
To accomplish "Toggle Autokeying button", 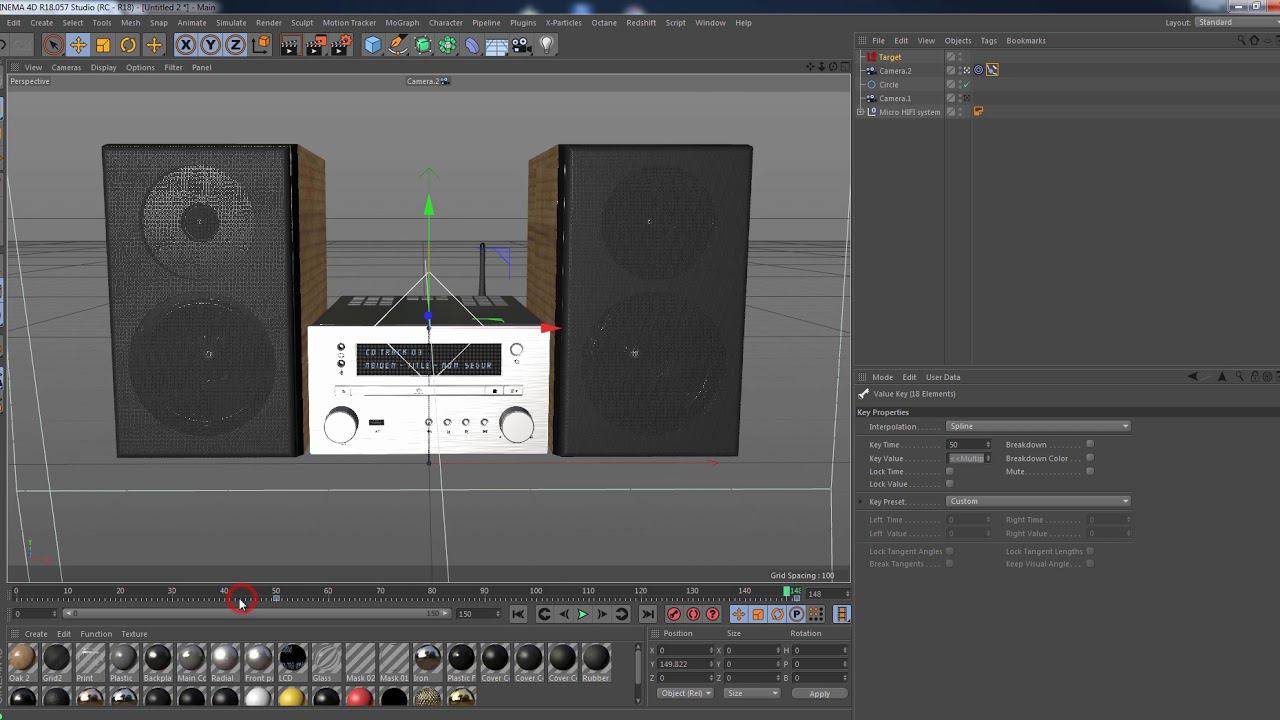I will (x=693, y=614).
